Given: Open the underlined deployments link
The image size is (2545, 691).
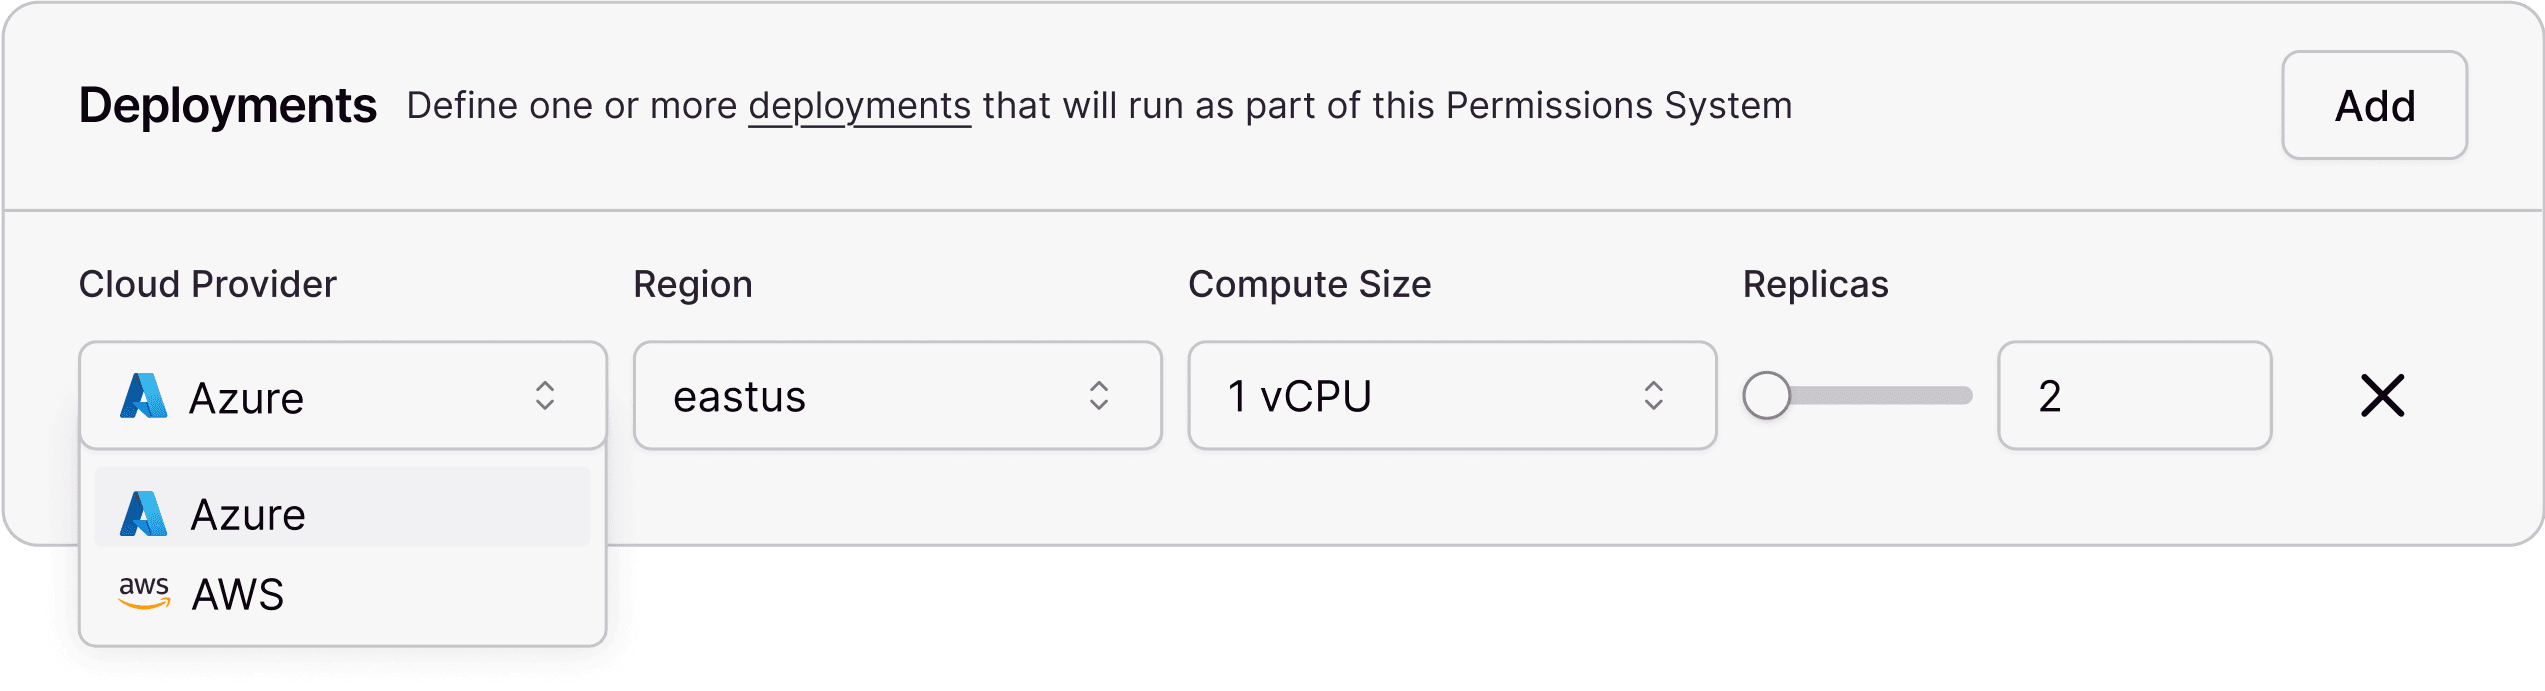Looking at the screenshot, I should pyautogui.click(x=860, y=106).
